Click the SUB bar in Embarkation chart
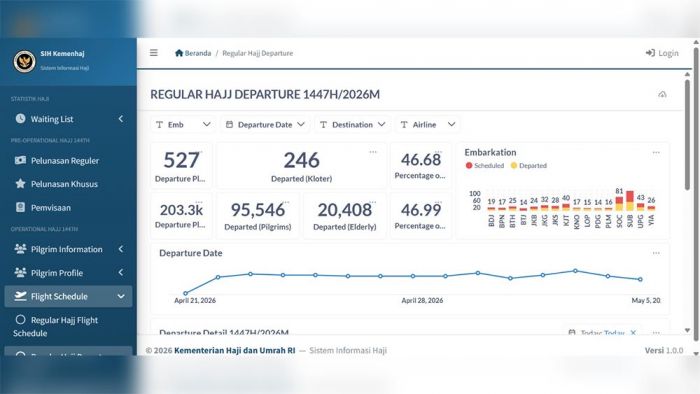 630,201
